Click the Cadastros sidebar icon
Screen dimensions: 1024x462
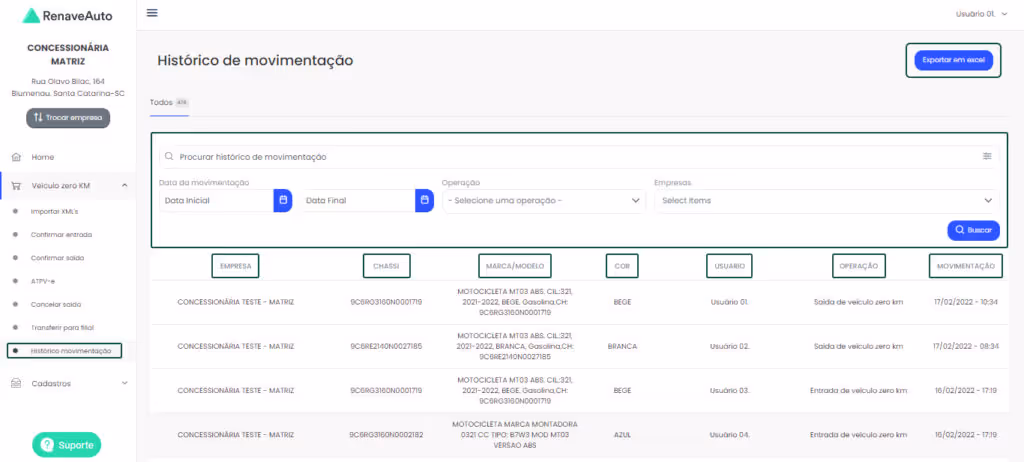click(16, 384)
